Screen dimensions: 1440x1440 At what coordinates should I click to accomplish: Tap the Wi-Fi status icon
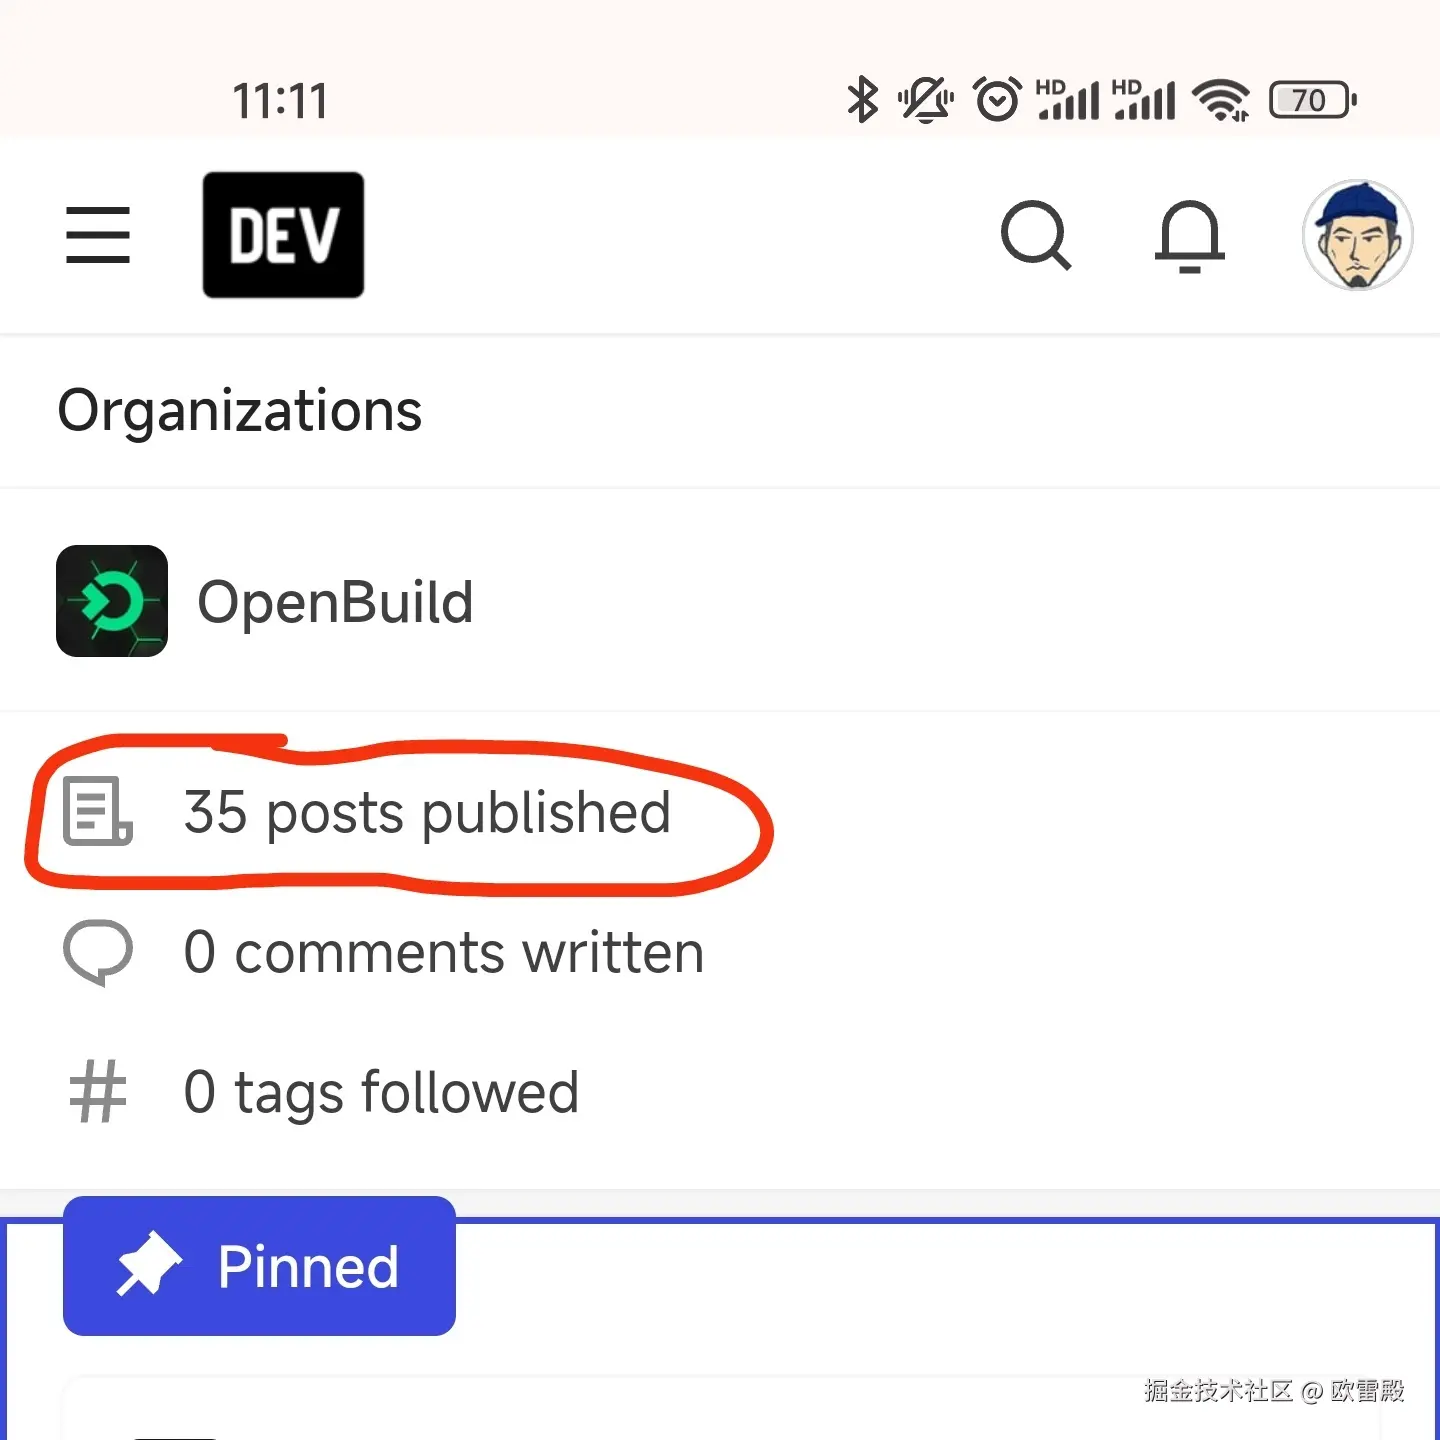tap(1221, 100)
